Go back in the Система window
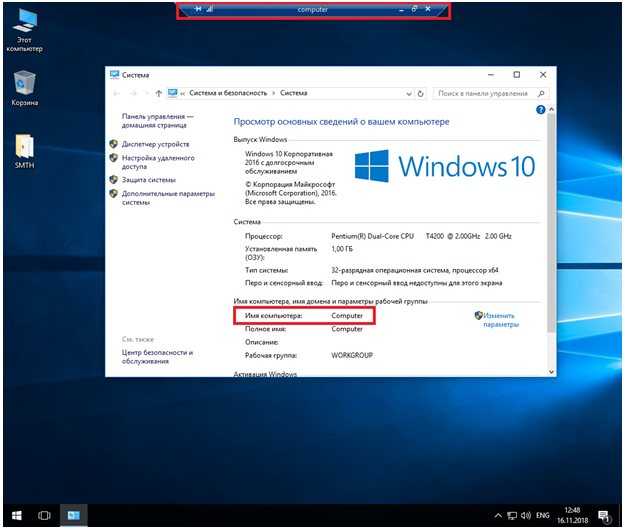The width and height of the screenshot is (625, 530). pos(116,93)
